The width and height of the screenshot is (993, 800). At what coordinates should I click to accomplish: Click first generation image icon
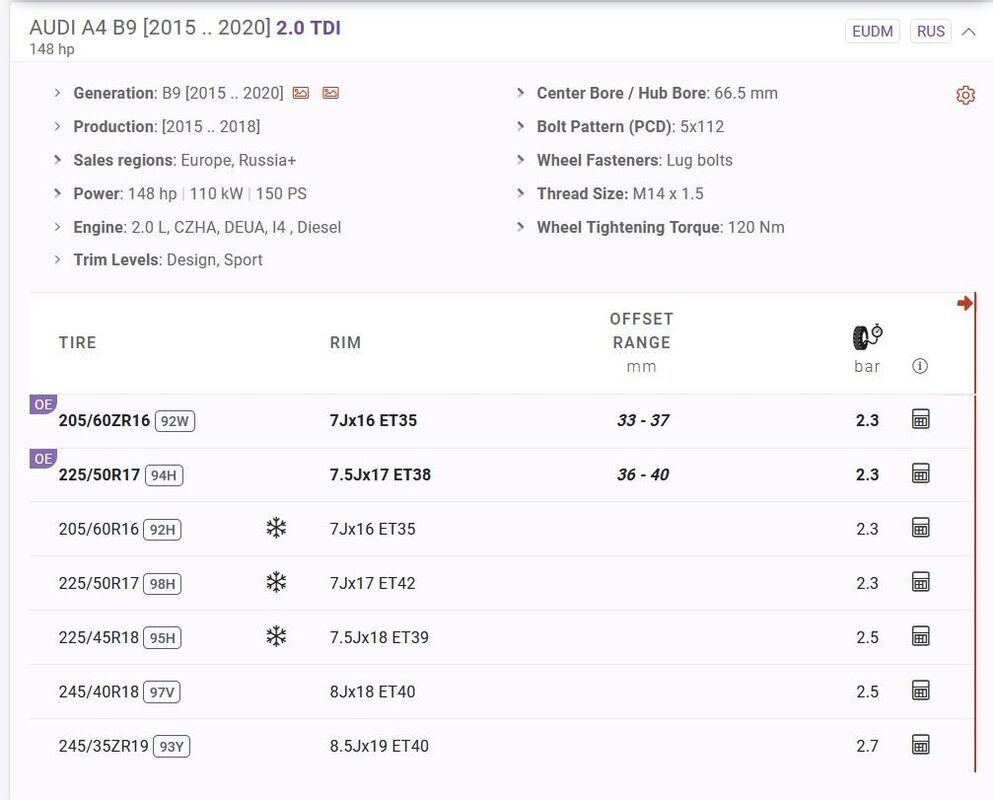301,93
